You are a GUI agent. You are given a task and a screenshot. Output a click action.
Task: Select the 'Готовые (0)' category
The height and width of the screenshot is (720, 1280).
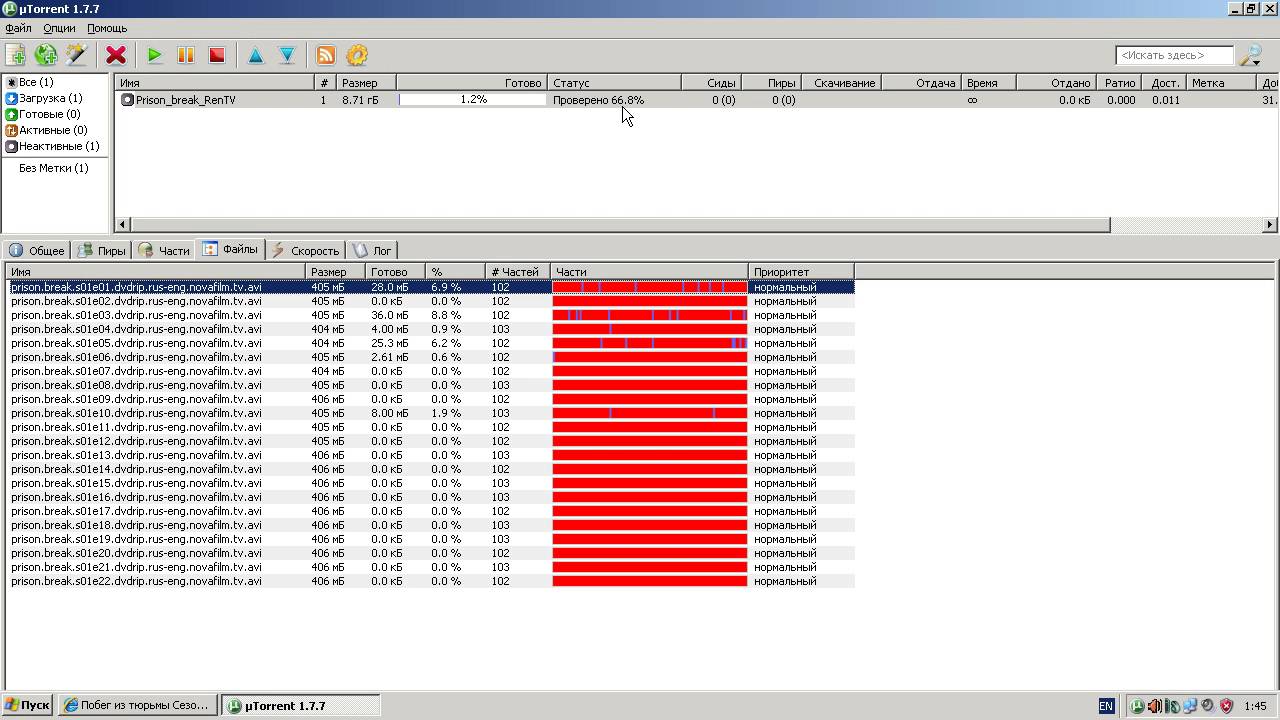pyautogui.click(x=43, y=114)
